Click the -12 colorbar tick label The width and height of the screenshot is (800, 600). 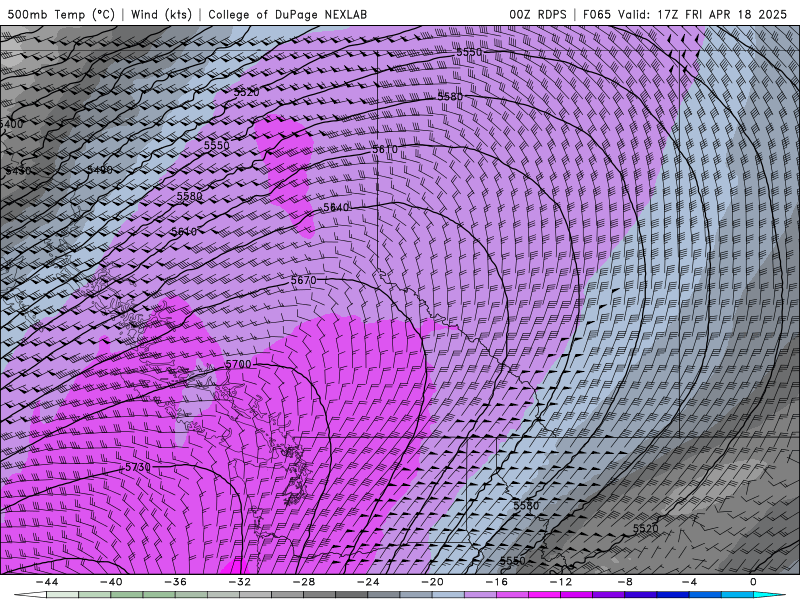click(561, 582)
